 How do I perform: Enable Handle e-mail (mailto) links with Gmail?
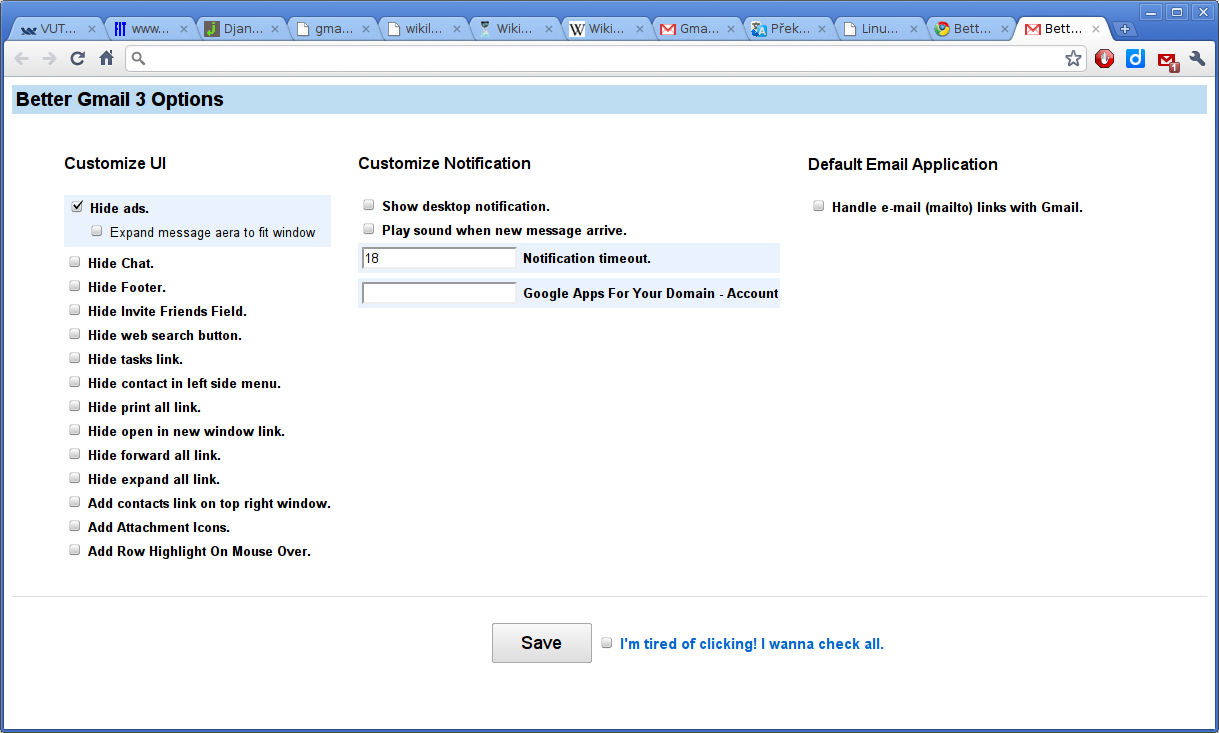click(819, 206)
